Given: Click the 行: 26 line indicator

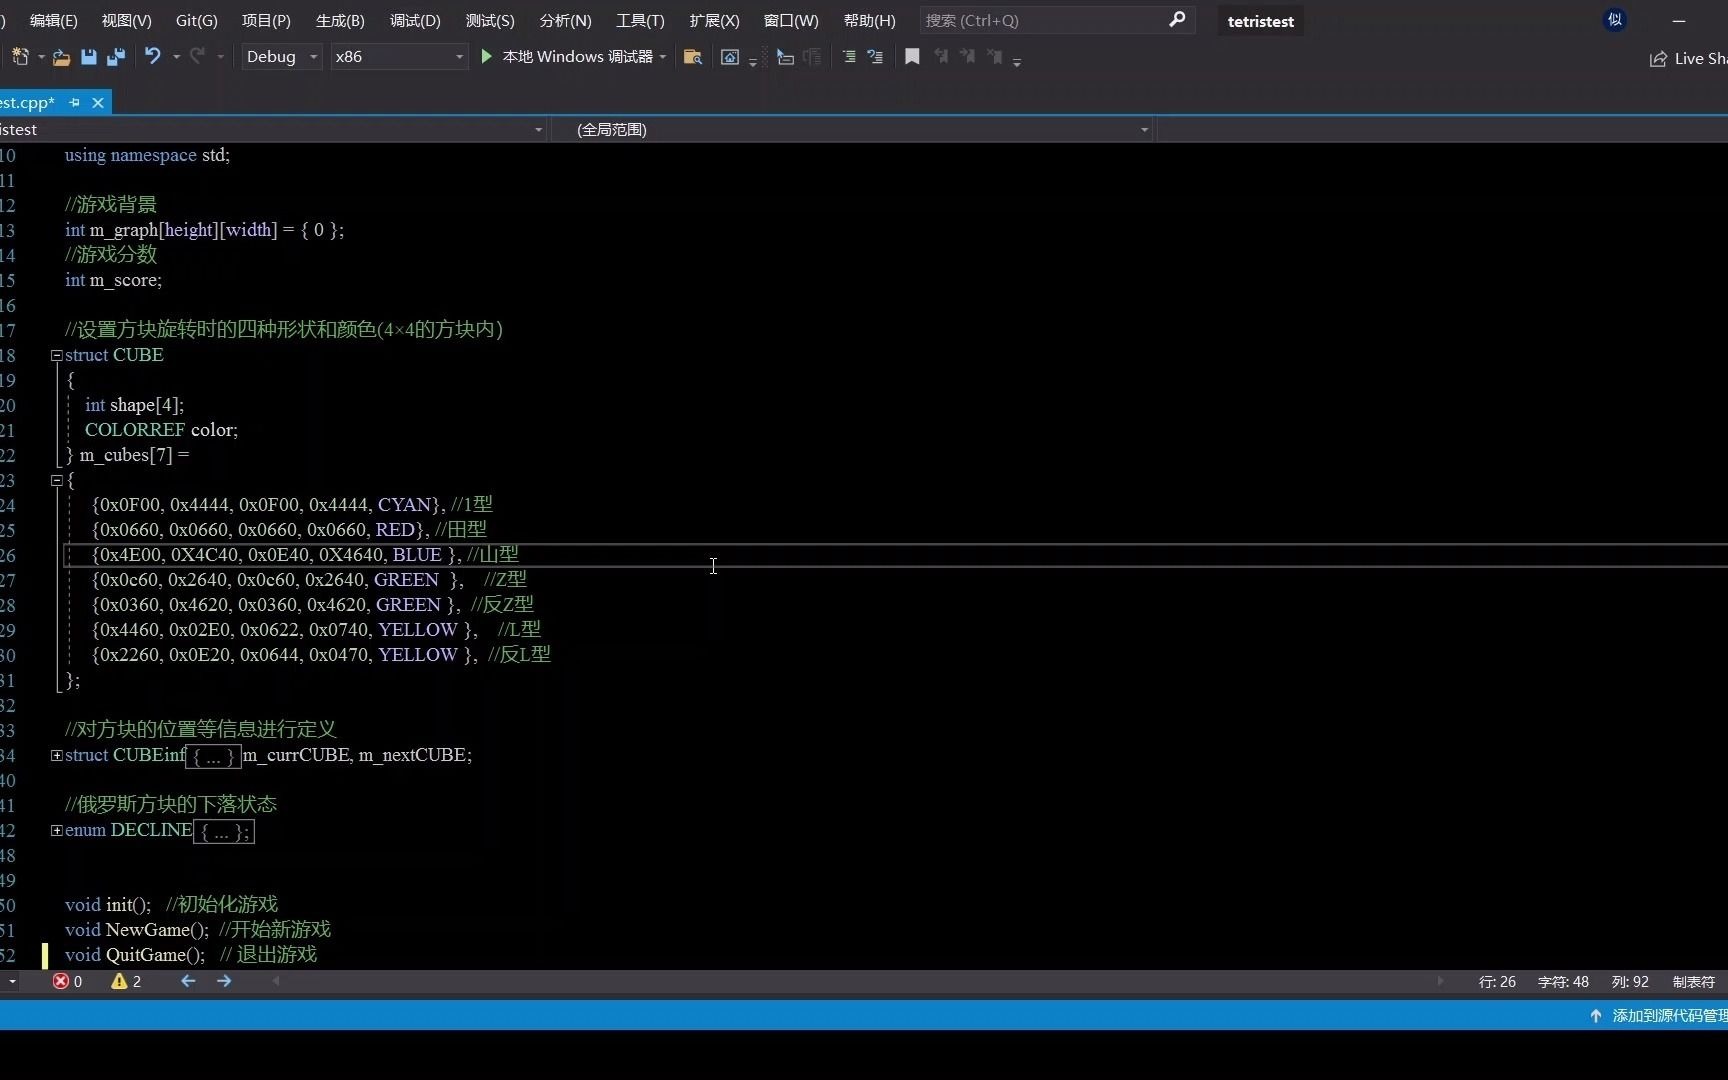Looking at the screenshot, I should click(1496, 982).
